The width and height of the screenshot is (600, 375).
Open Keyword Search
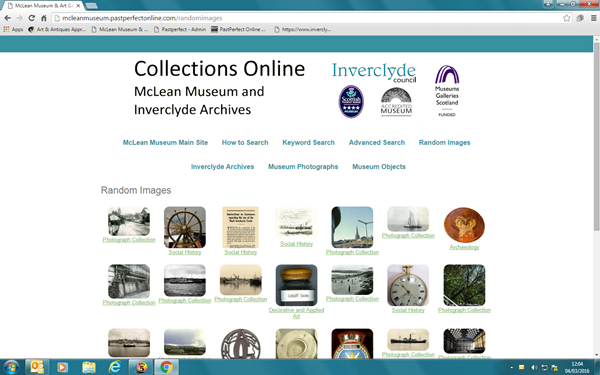click(308, 142)
